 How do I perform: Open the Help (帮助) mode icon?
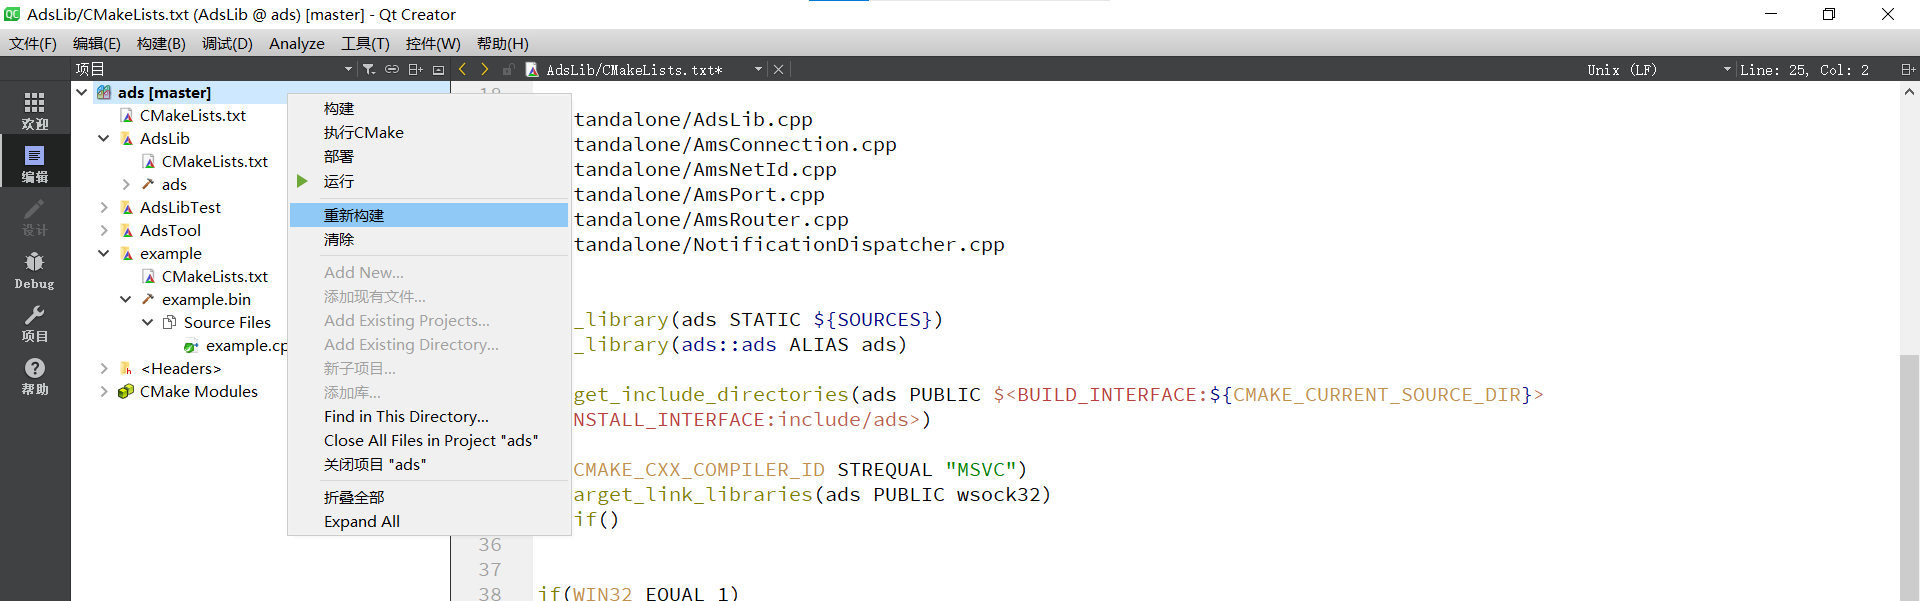(34, 376)
